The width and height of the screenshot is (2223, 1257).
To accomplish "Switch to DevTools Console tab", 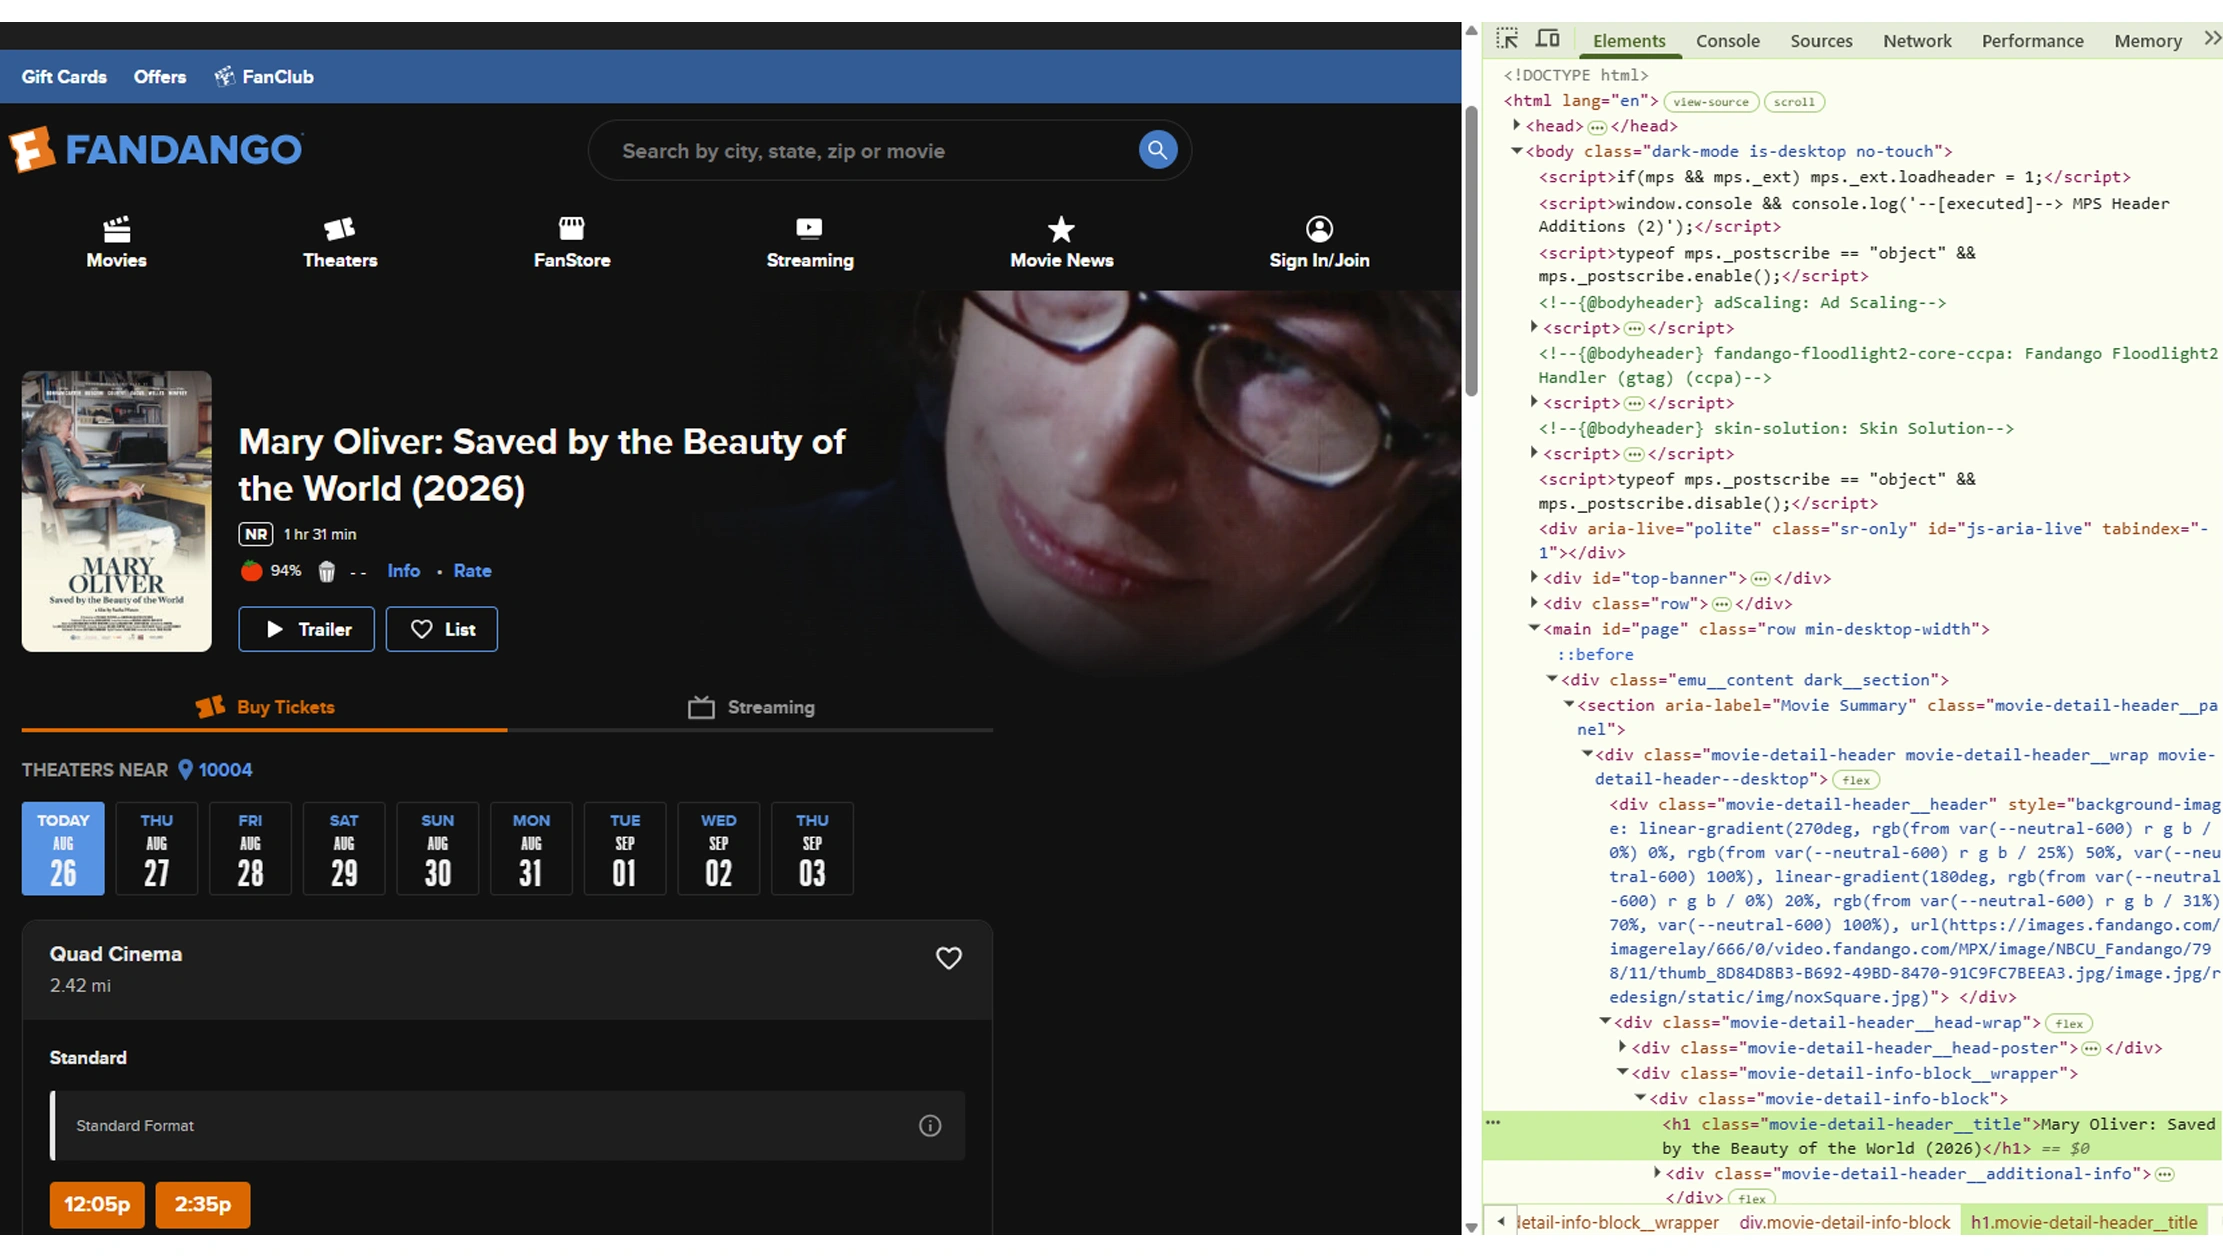I will (x=1727, y=41).
